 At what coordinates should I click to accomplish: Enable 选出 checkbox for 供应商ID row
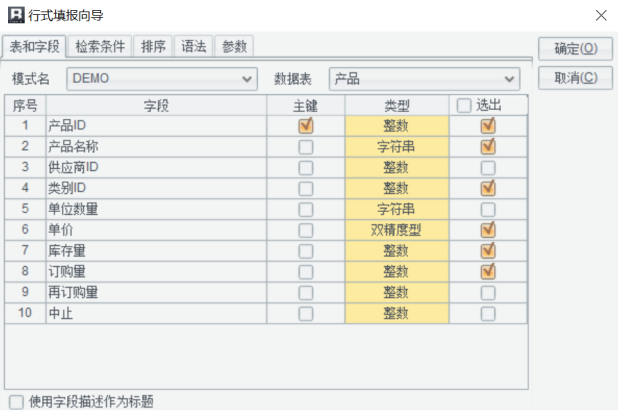pyautogui.click(x=488, y=168)
